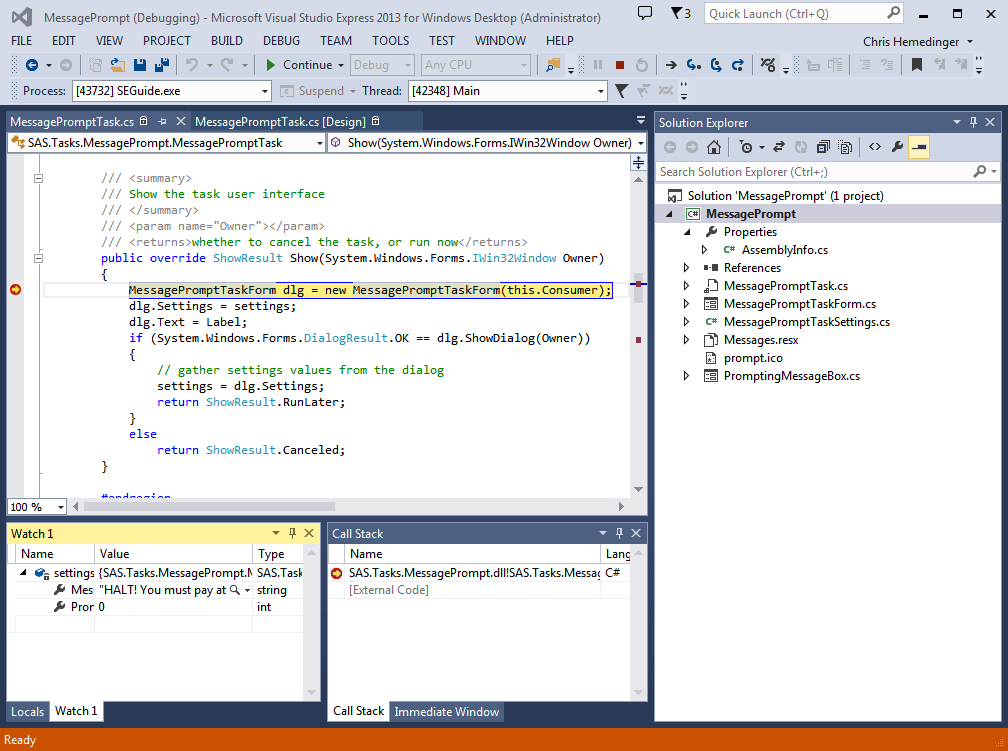Toggle Show All Files in Solution Explorer
Image resolution: width=1008 pixels, height=751 pixels.
845,146
